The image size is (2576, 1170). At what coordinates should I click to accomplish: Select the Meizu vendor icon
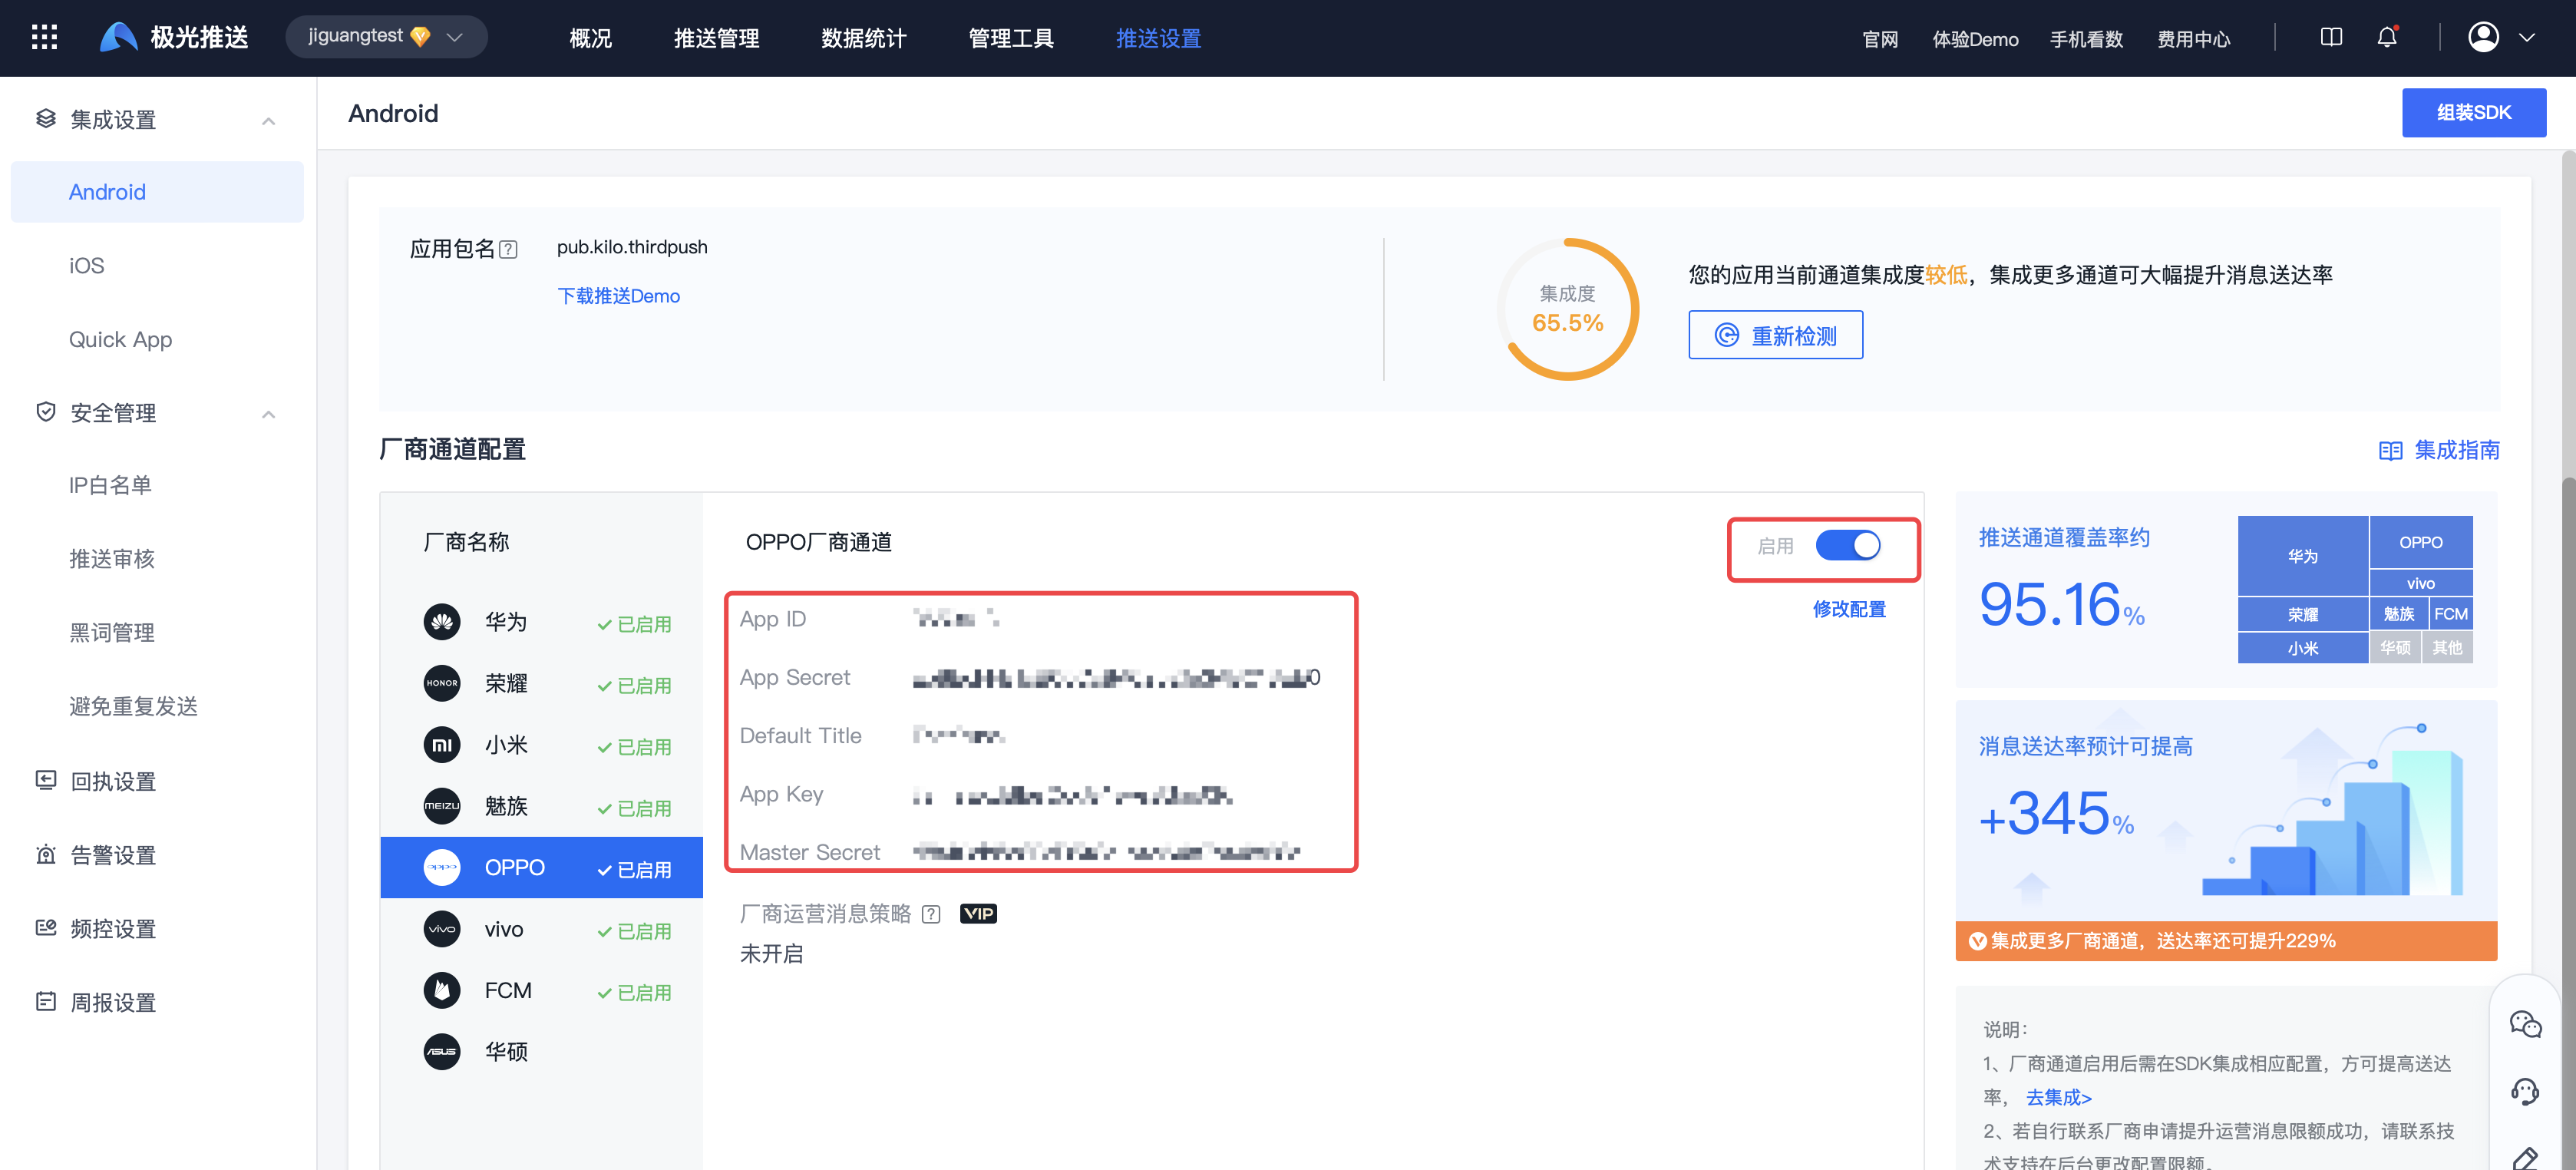[x=442, y=806]
